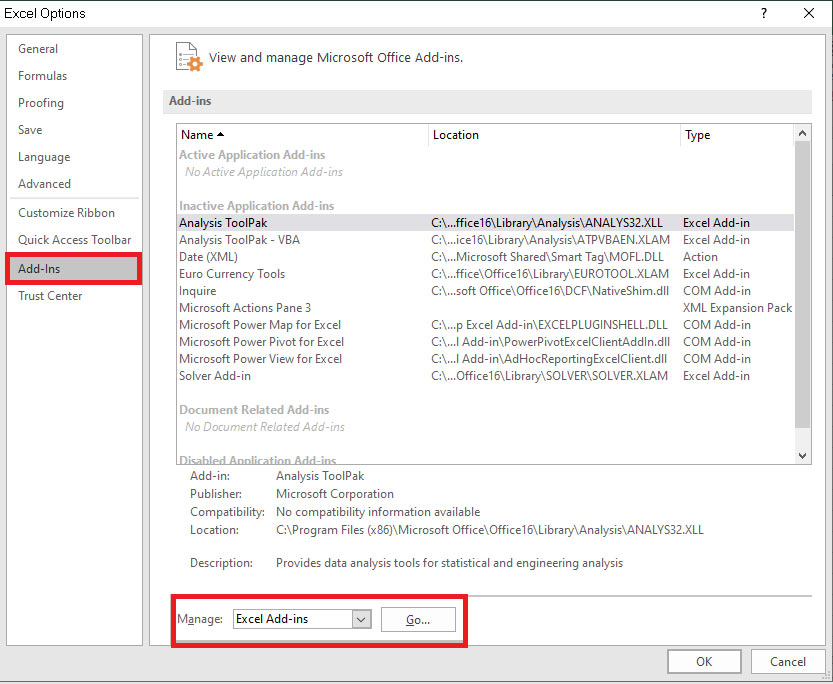Viewport: 833px width, 684px height.
Task: Click the Help question mark icon
Action: 763,13
